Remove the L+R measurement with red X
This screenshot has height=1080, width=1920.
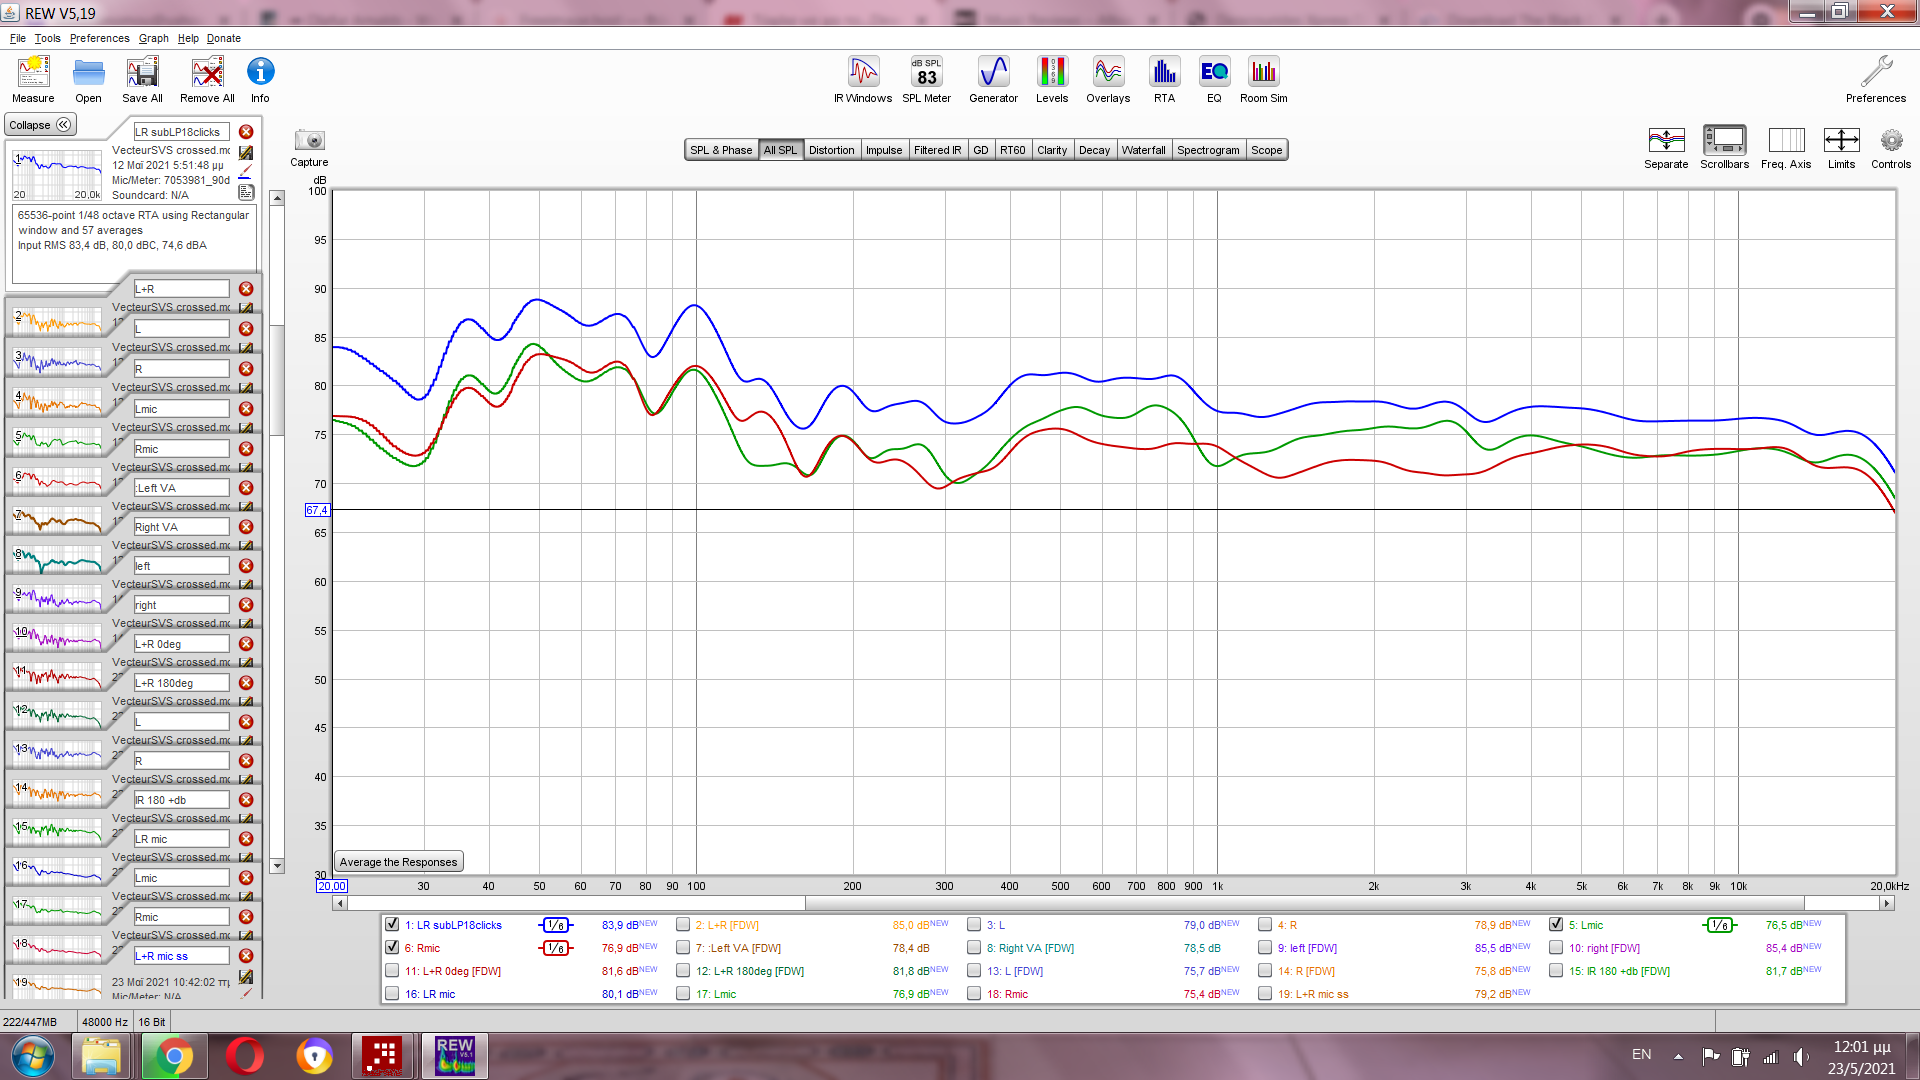(x=246, y=289)
